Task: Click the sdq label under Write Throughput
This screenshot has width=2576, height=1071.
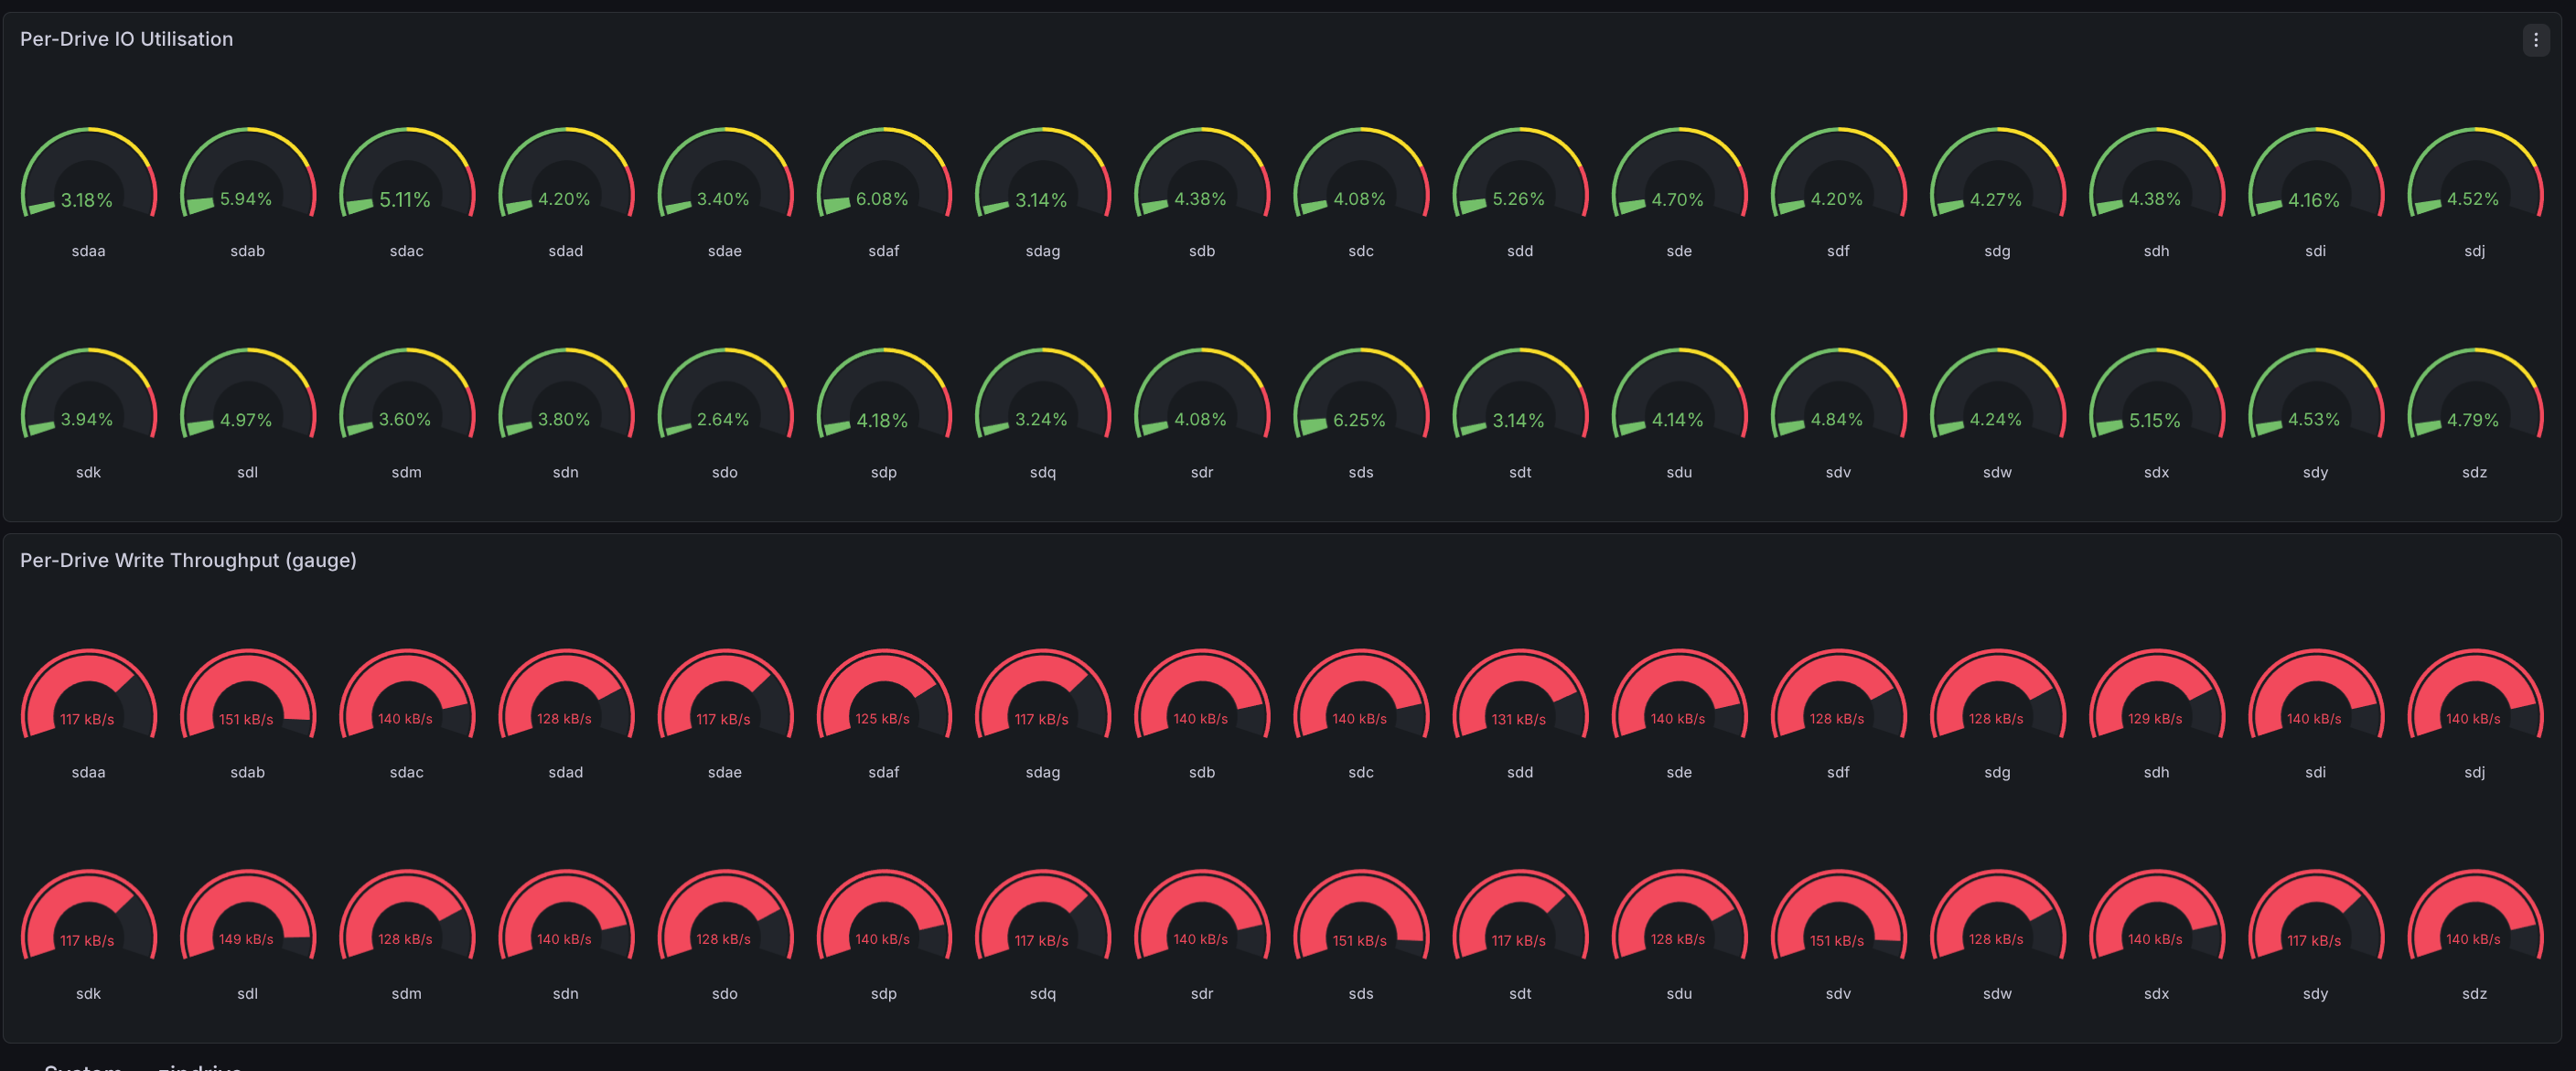Action: click(x=1043, y=993)
